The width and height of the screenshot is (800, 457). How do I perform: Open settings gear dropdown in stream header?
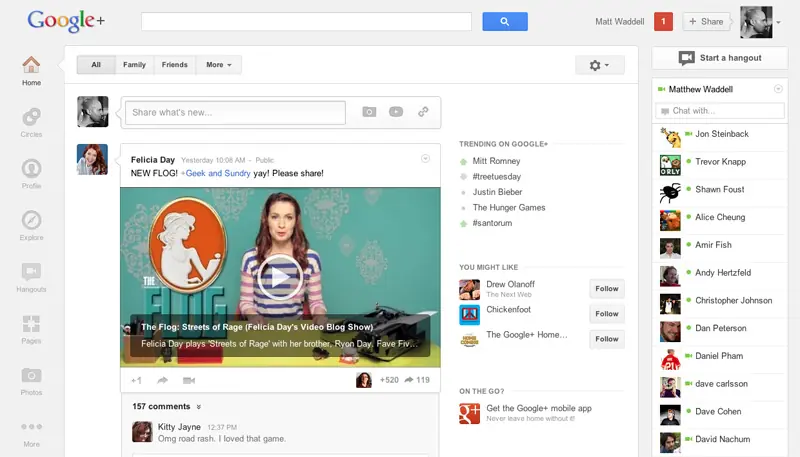(x=599, y=65)
